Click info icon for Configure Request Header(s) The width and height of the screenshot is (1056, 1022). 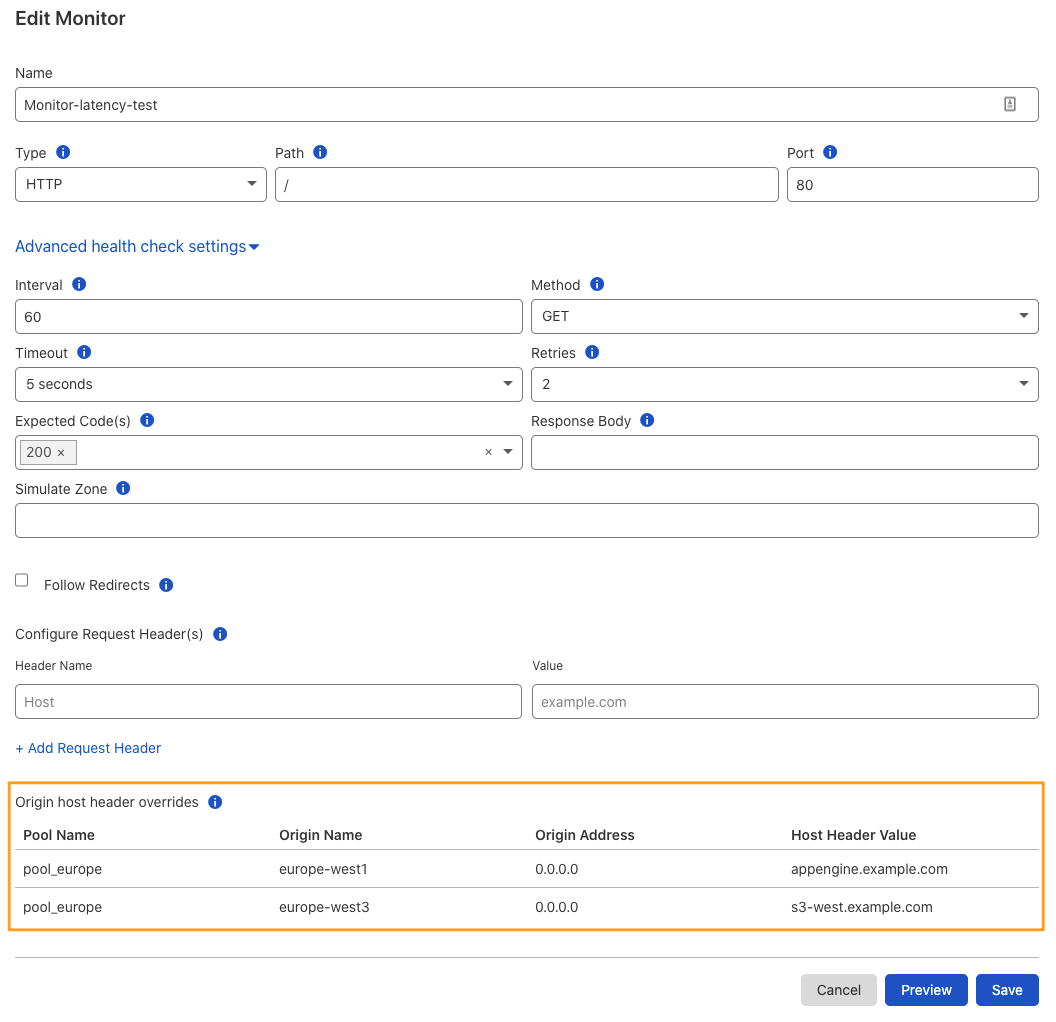click(x=220, y=634)
